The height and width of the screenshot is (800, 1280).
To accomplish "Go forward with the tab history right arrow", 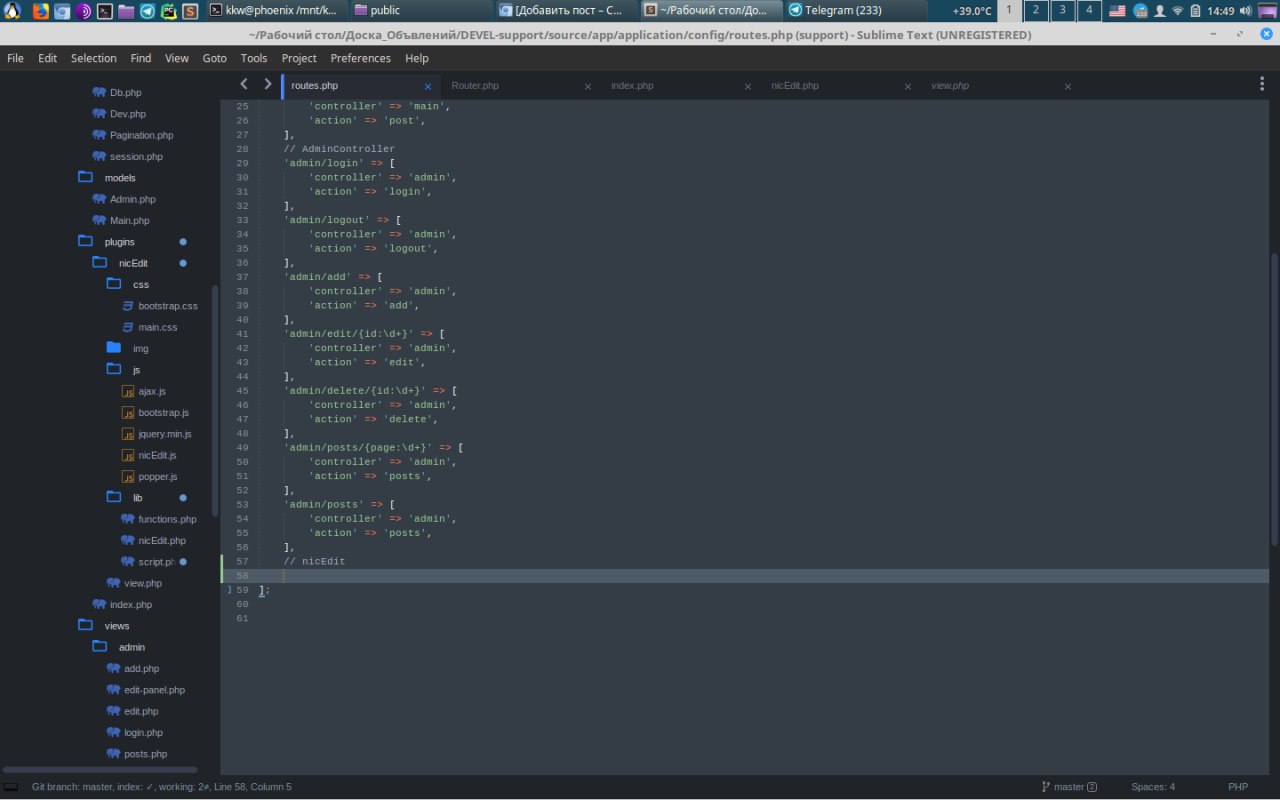I will pos(267,85).
